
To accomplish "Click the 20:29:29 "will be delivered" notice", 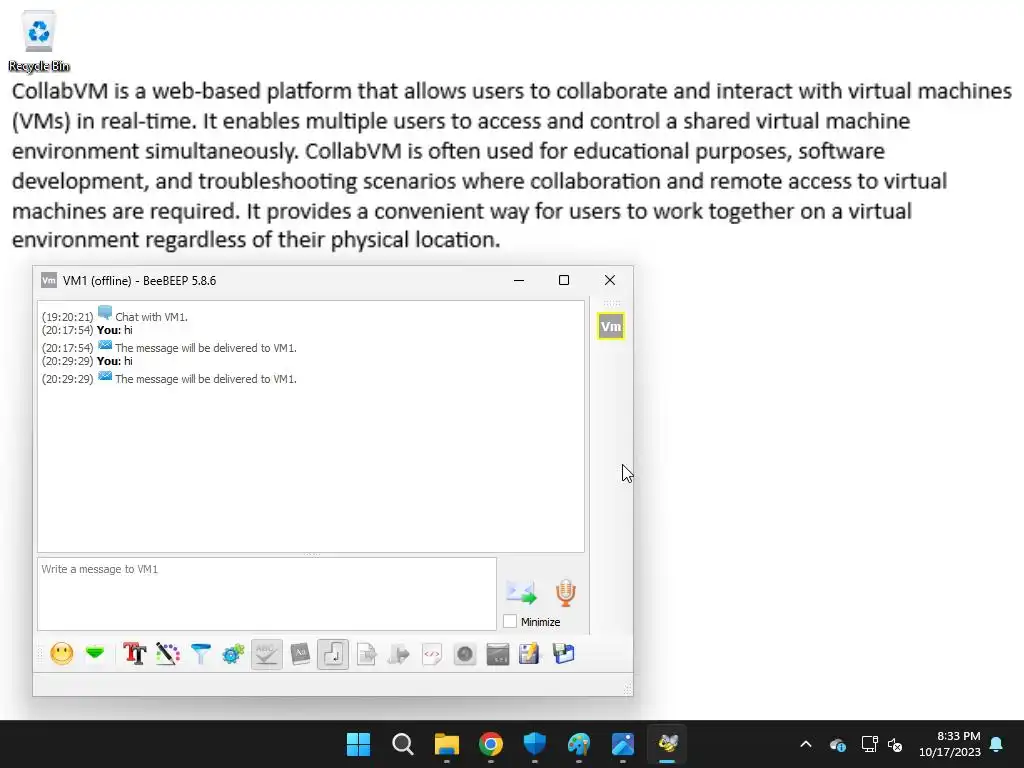I will coord(206,379).
